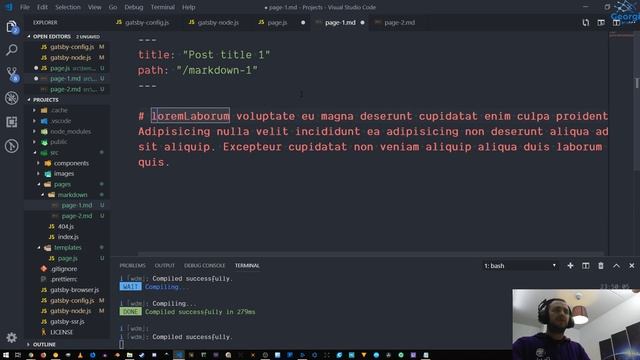Open the Selection menu

tap(68, 7)
